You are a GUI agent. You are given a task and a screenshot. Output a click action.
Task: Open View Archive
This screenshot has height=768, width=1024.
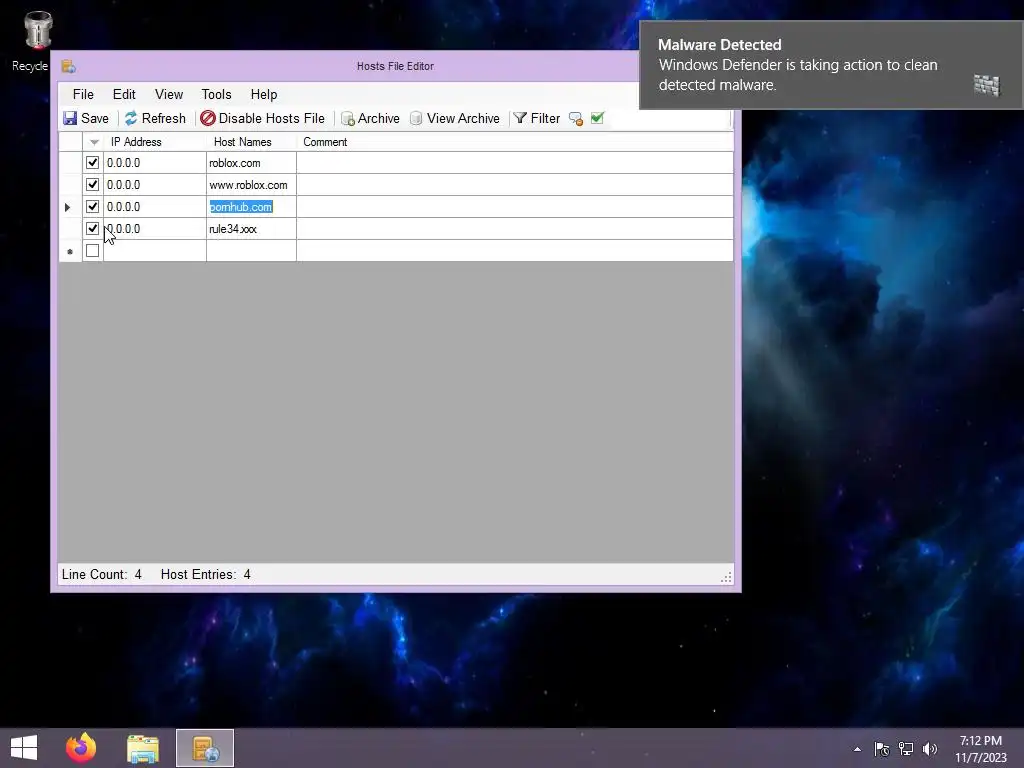[x=455, y=118]
